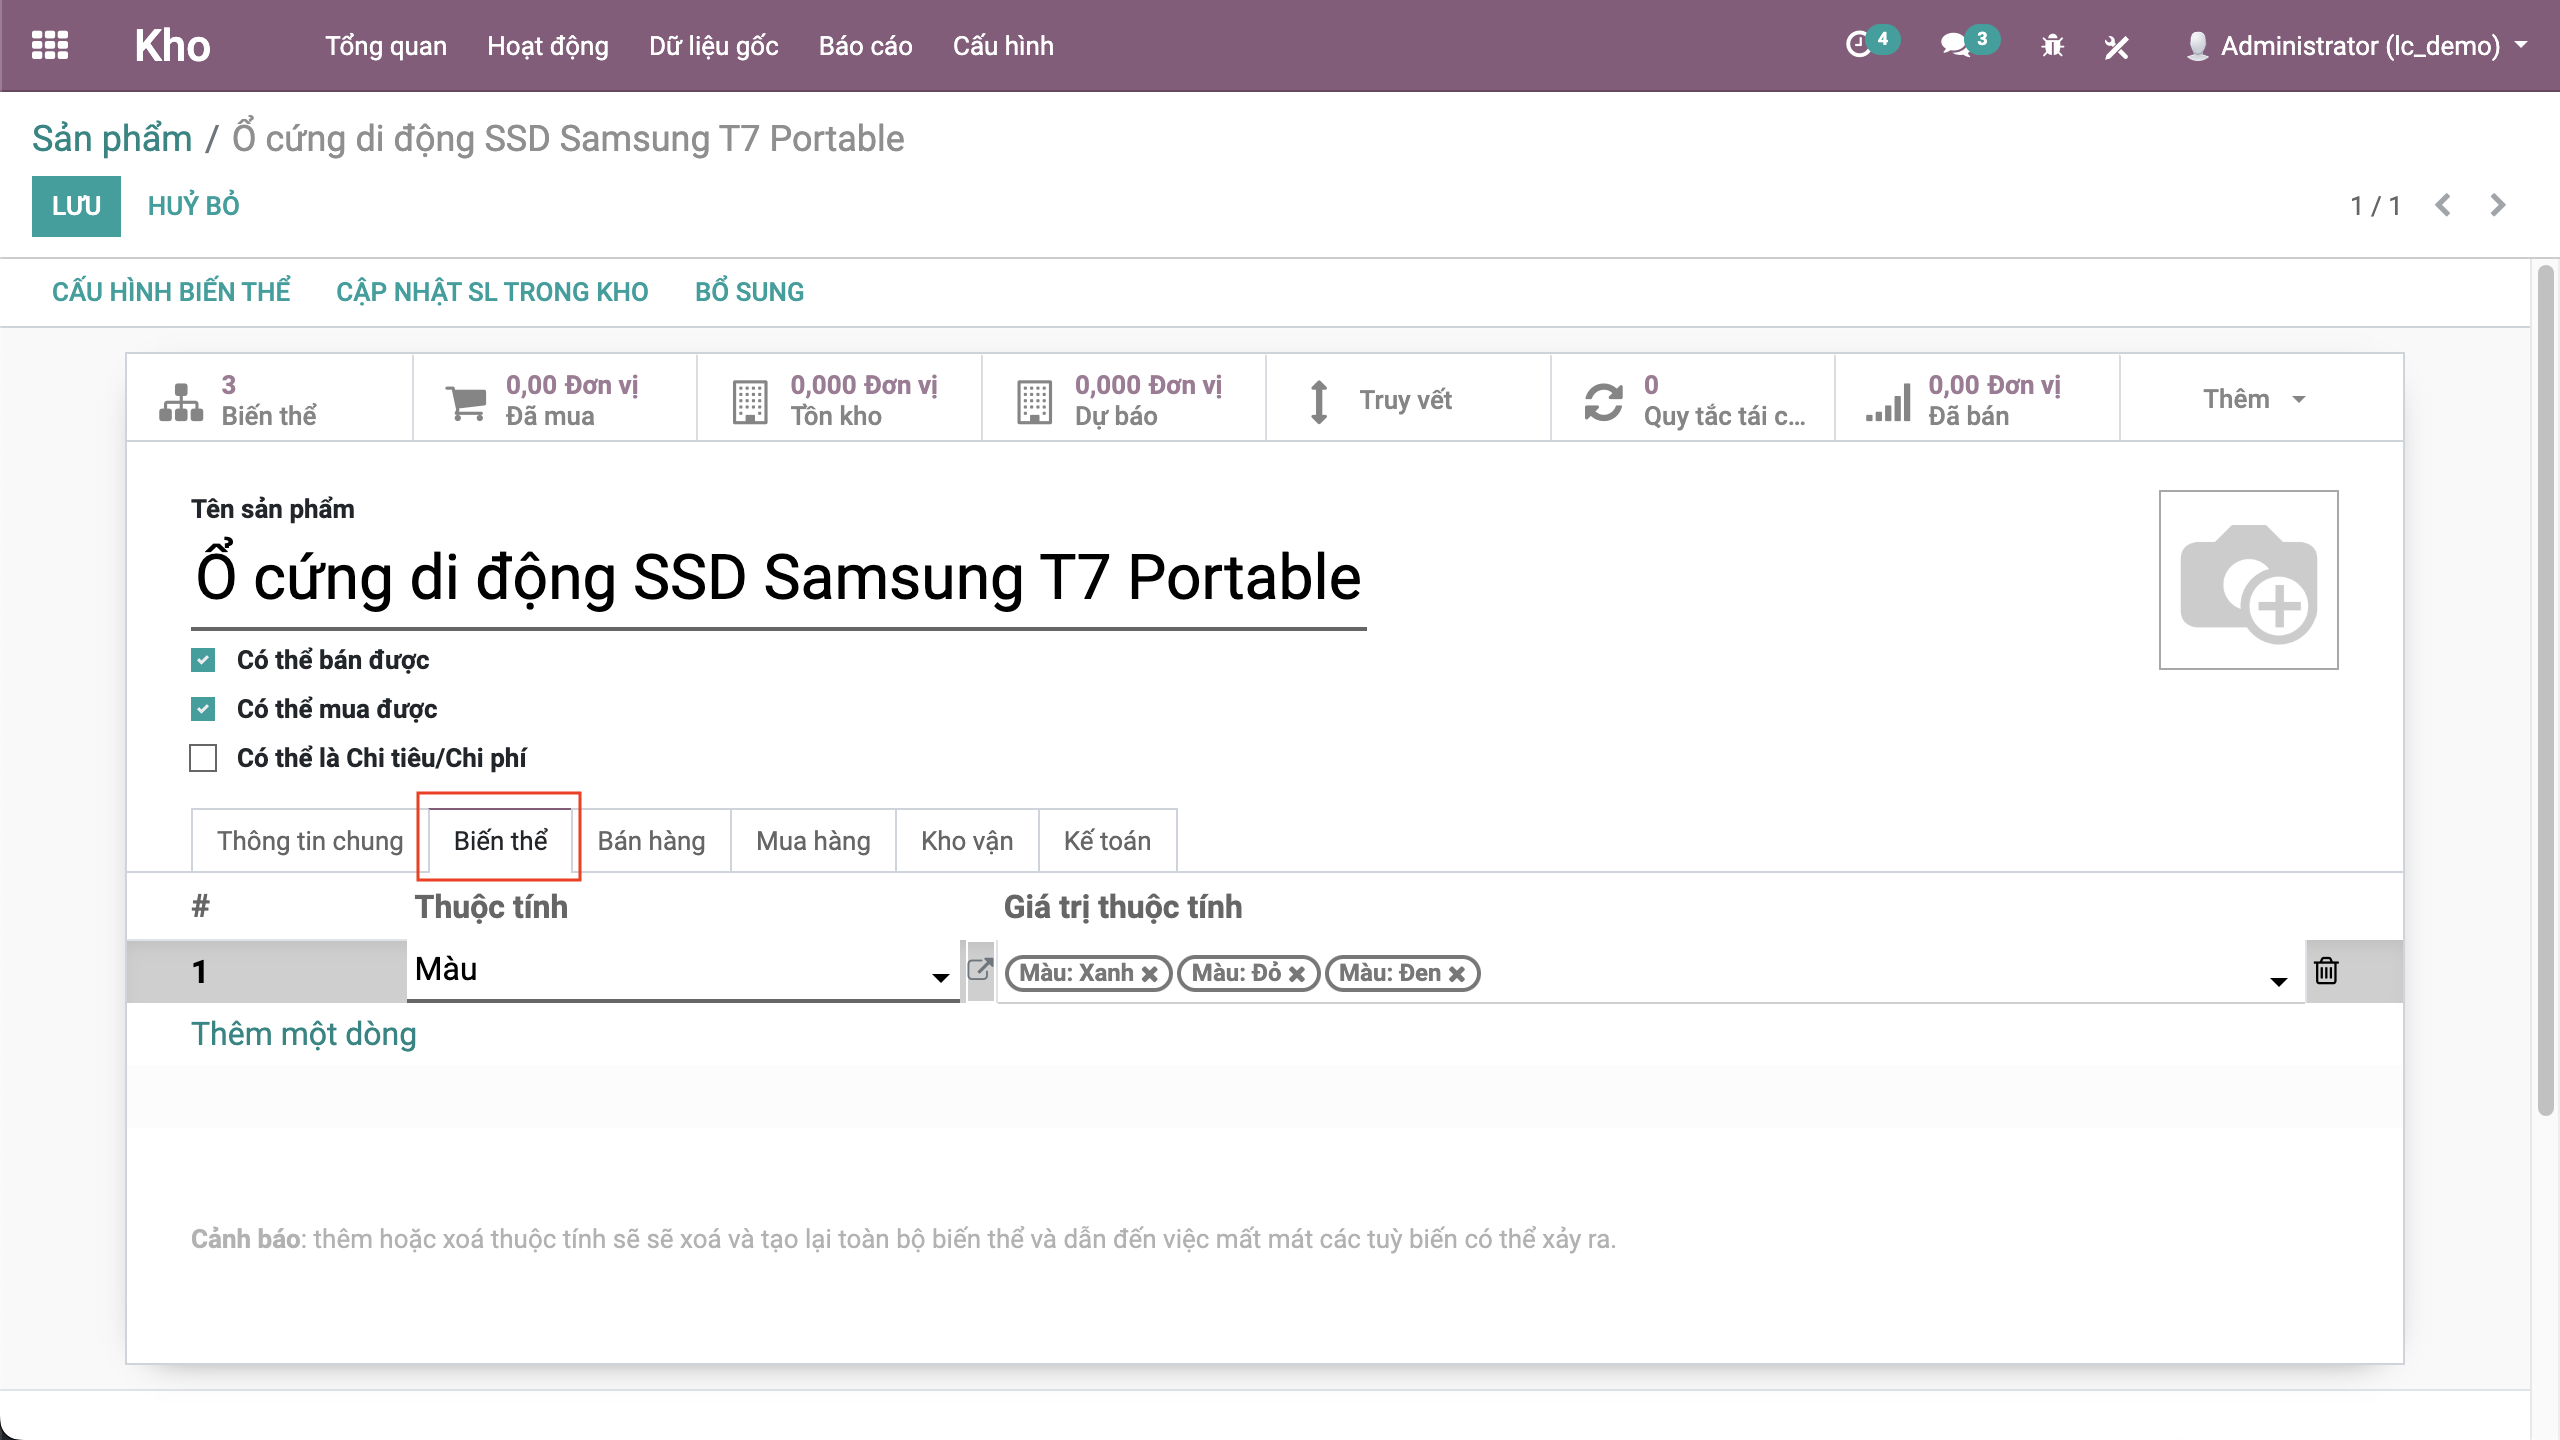This screenshot has height=1440, width=2560.
Task: Go to next record arrow
Action: [2497, 205]
